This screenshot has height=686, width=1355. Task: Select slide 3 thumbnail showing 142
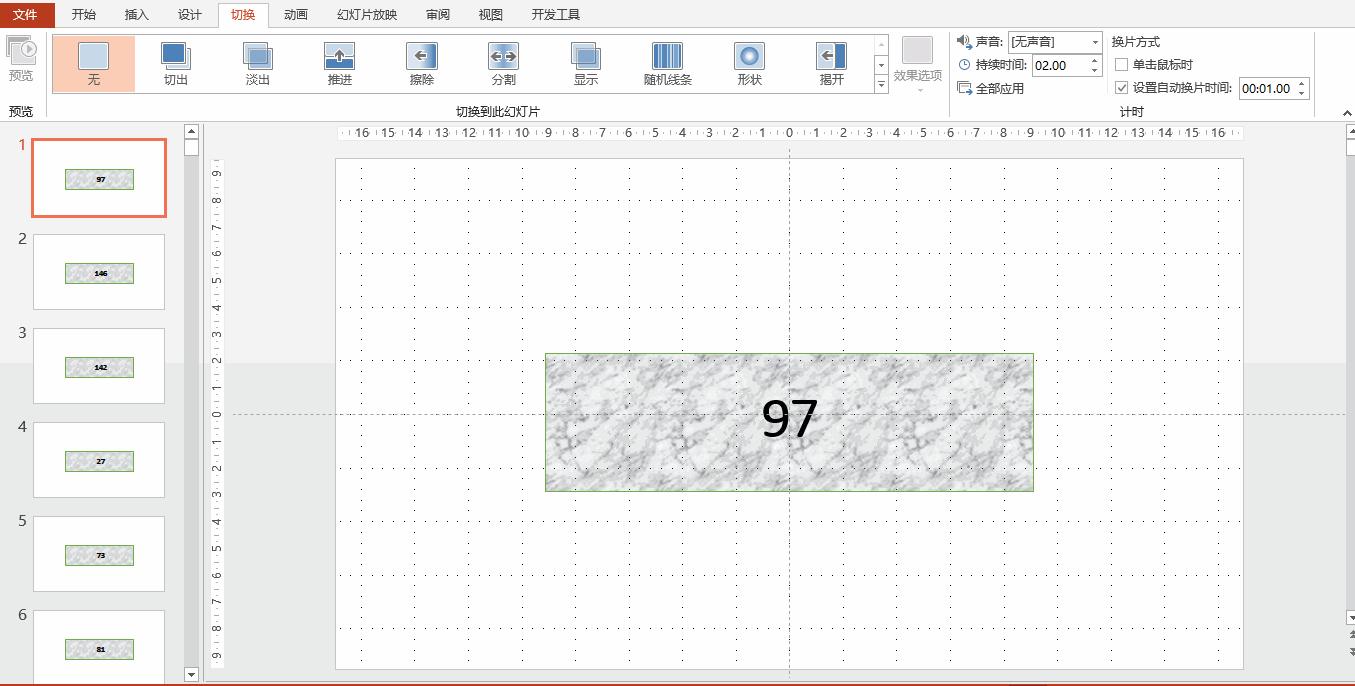[99, 366]
